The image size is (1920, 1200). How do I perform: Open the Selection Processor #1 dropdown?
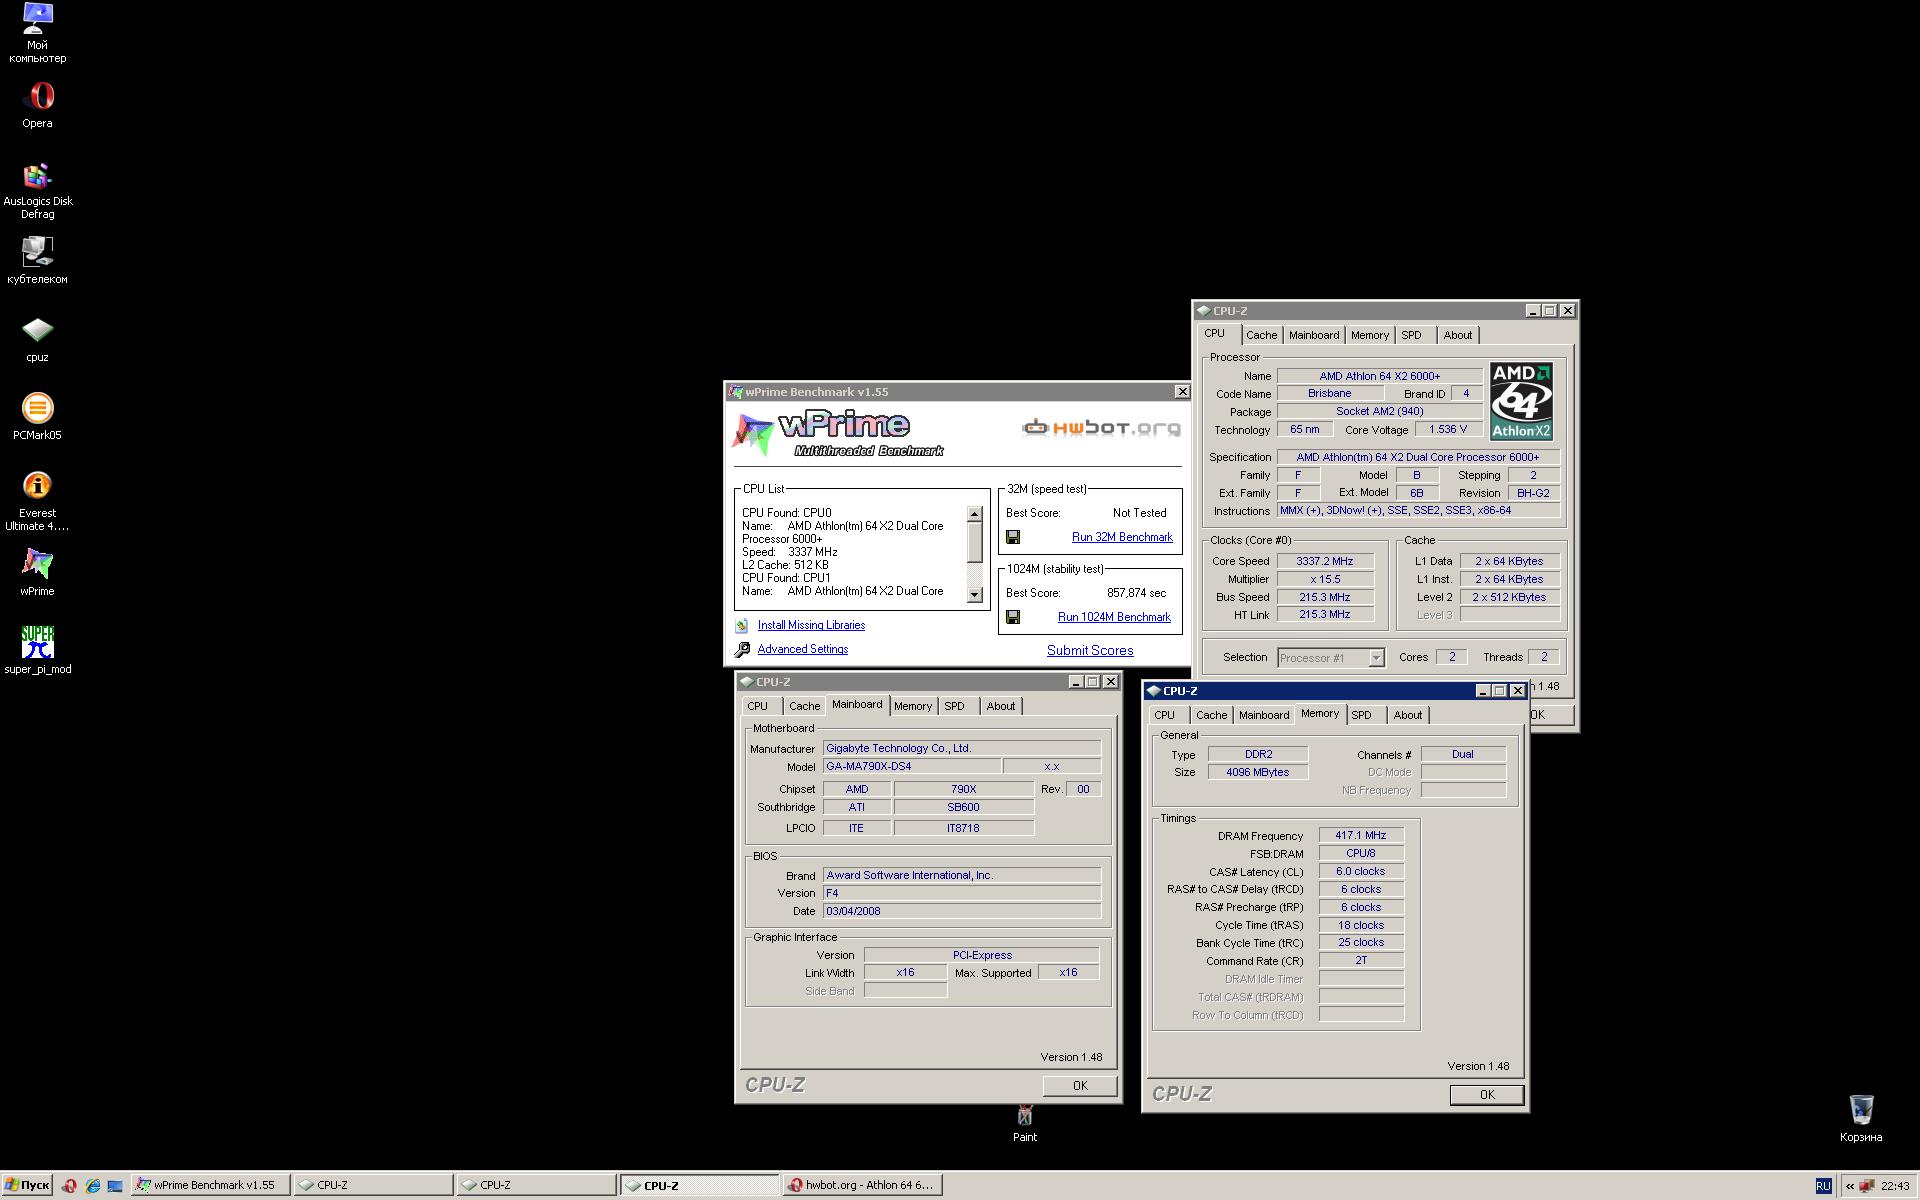coord(1331,658)
